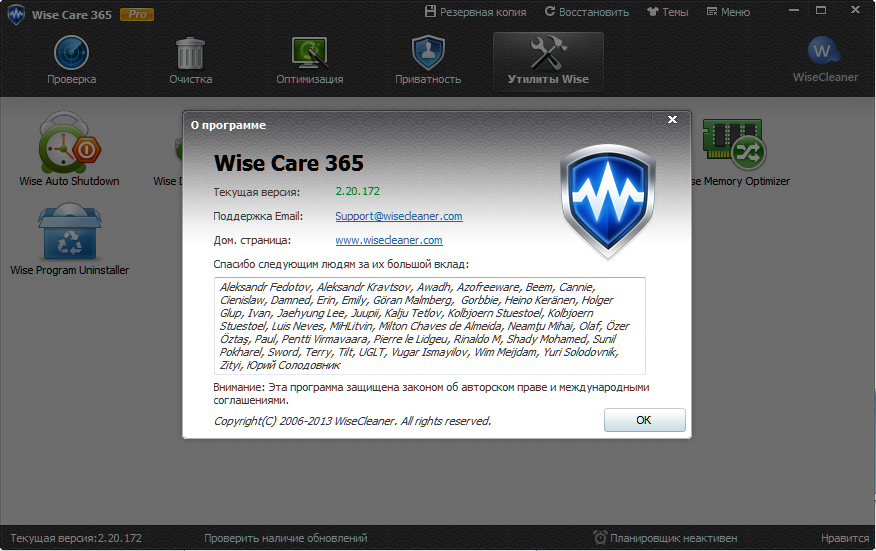The image size is (876, 551).
Task: Click Проверить наличие обновлений in status bar
Action: 285,538
